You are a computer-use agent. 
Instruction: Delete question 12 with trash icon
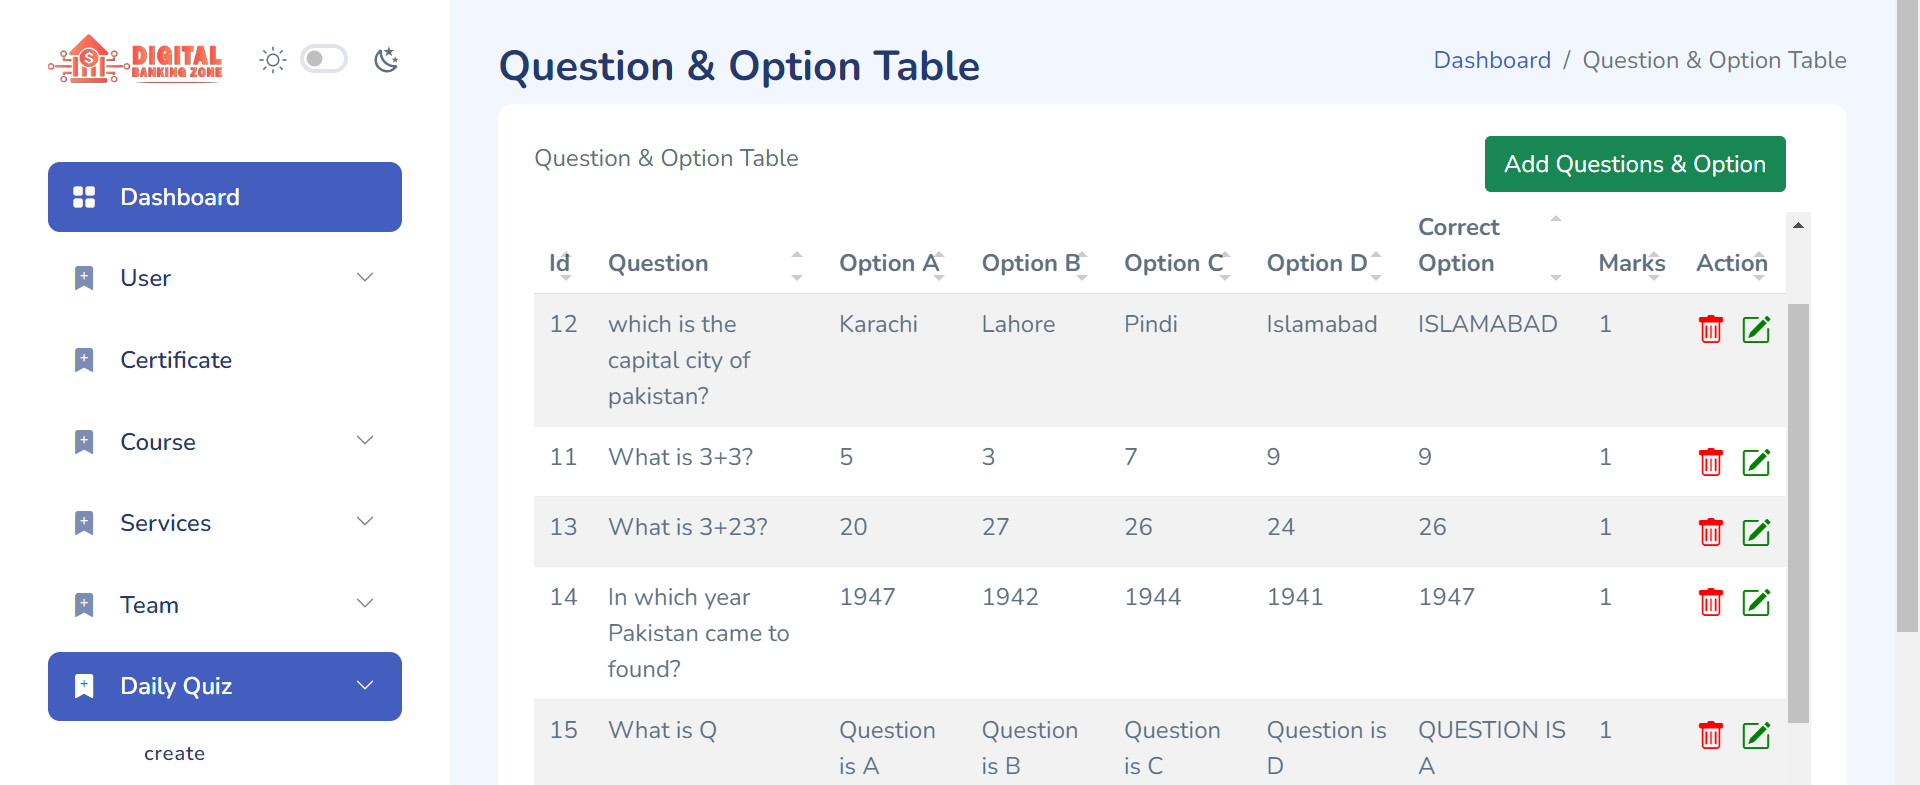tap(1710, 329)
